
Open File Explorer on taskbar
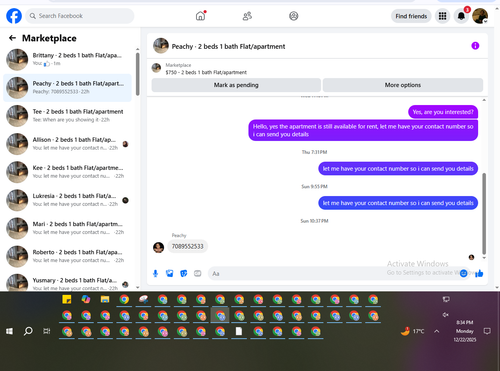[x=105, y=299]
